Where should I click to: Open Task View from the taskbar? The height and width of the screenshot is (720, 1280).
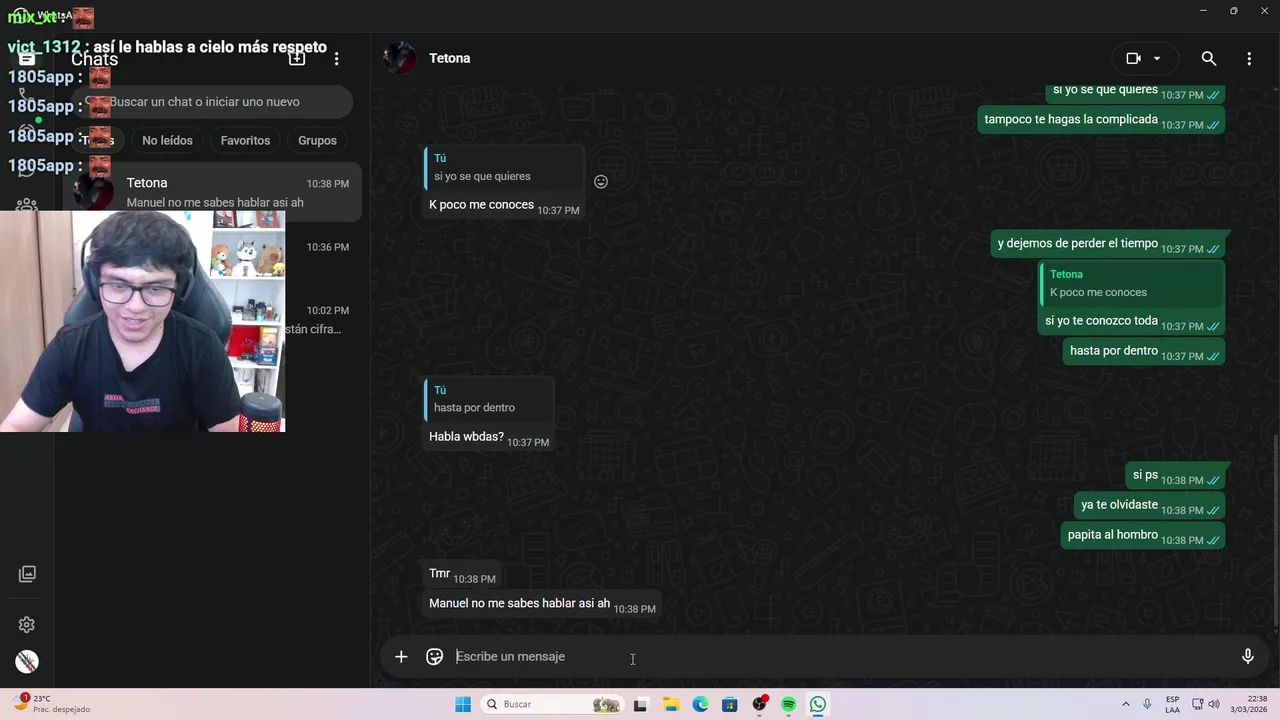640,705
